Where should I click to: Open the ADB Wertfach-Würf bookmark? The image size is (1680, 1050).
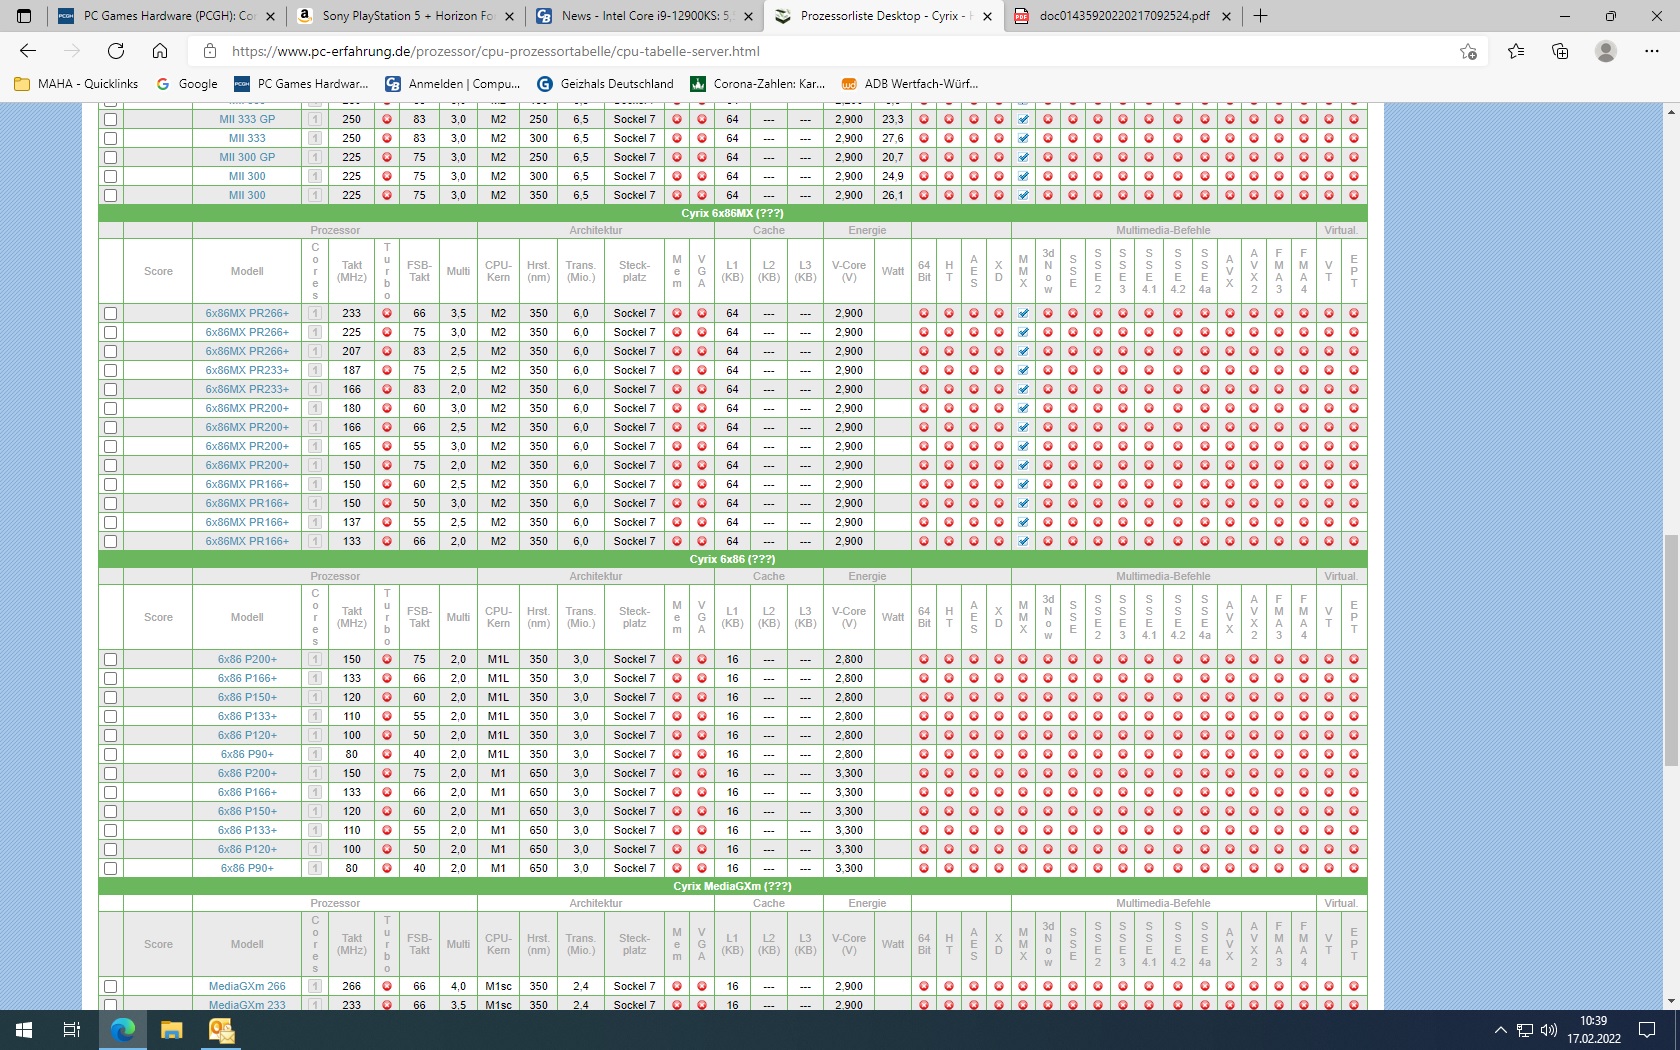[x=910, y=84]
